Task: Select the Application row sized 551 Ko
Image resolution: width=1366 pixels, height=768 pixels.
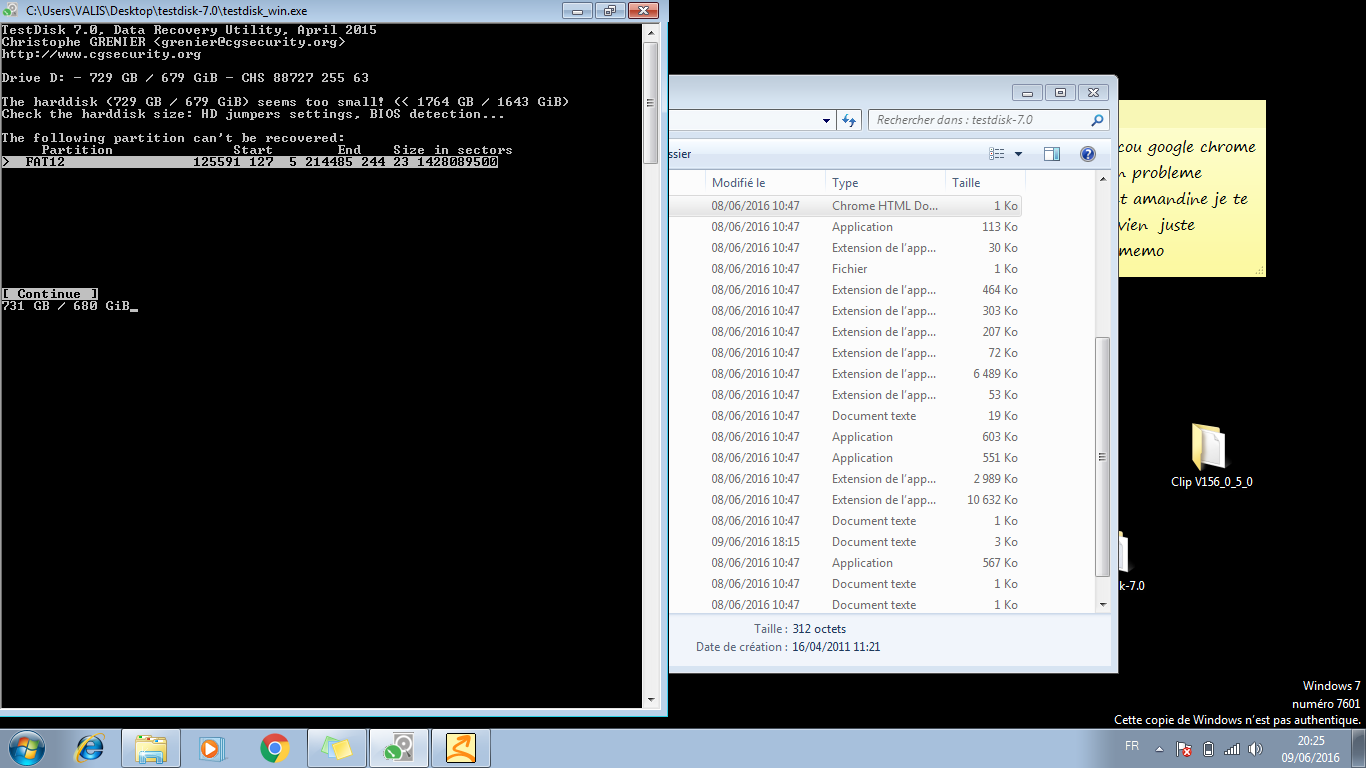Action: pyautogui.click(x=847, y=458)
